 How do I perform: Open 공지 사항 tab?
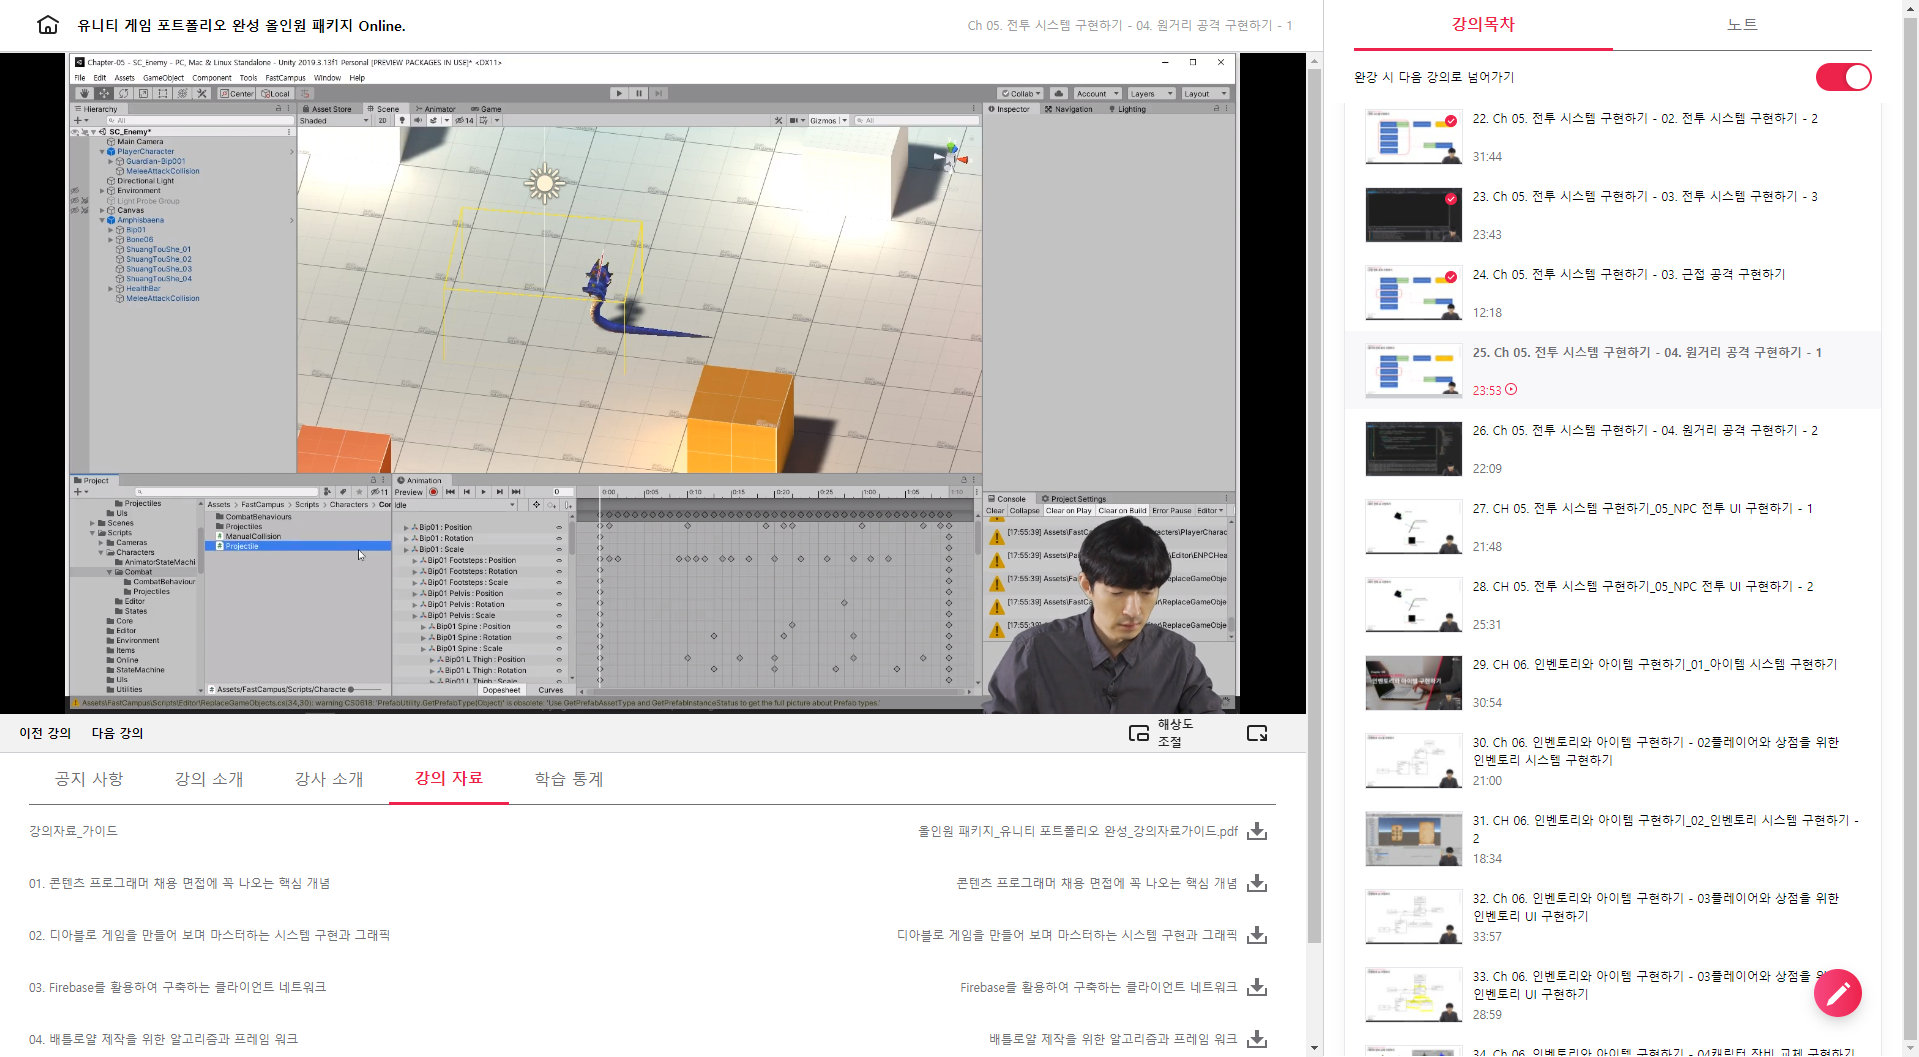click(89, 779)
